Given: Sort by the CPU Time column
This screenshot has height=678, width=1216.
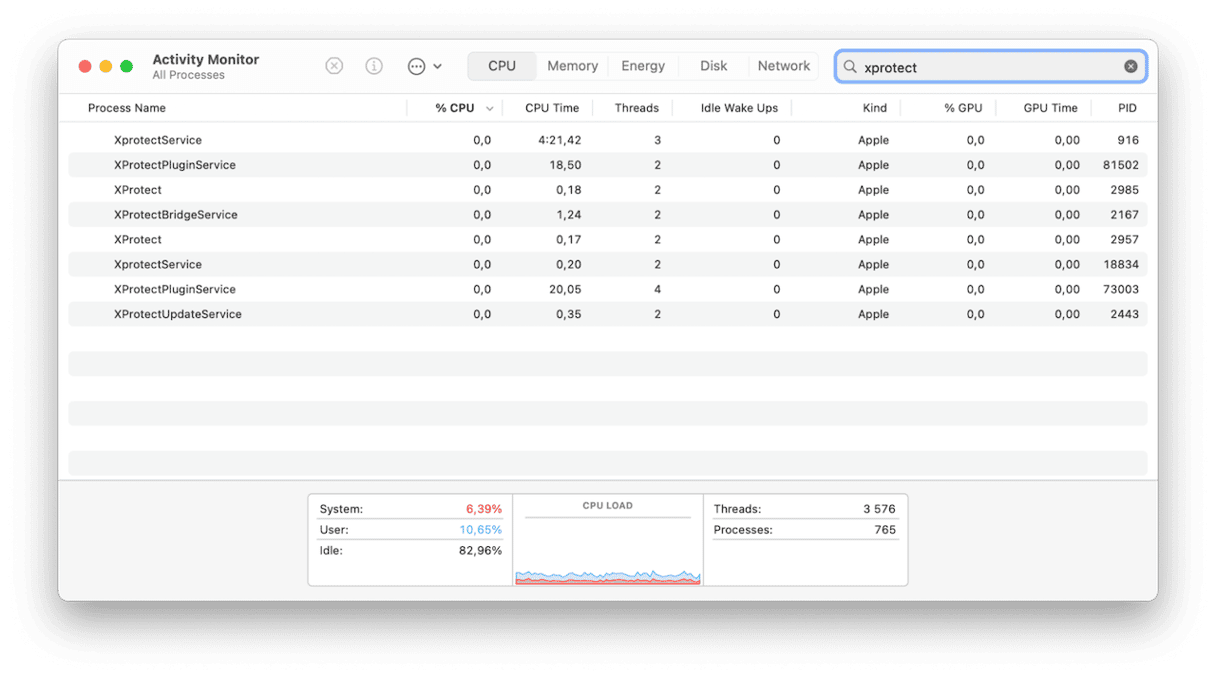Looking at the screenshot, I should (552, 108).
